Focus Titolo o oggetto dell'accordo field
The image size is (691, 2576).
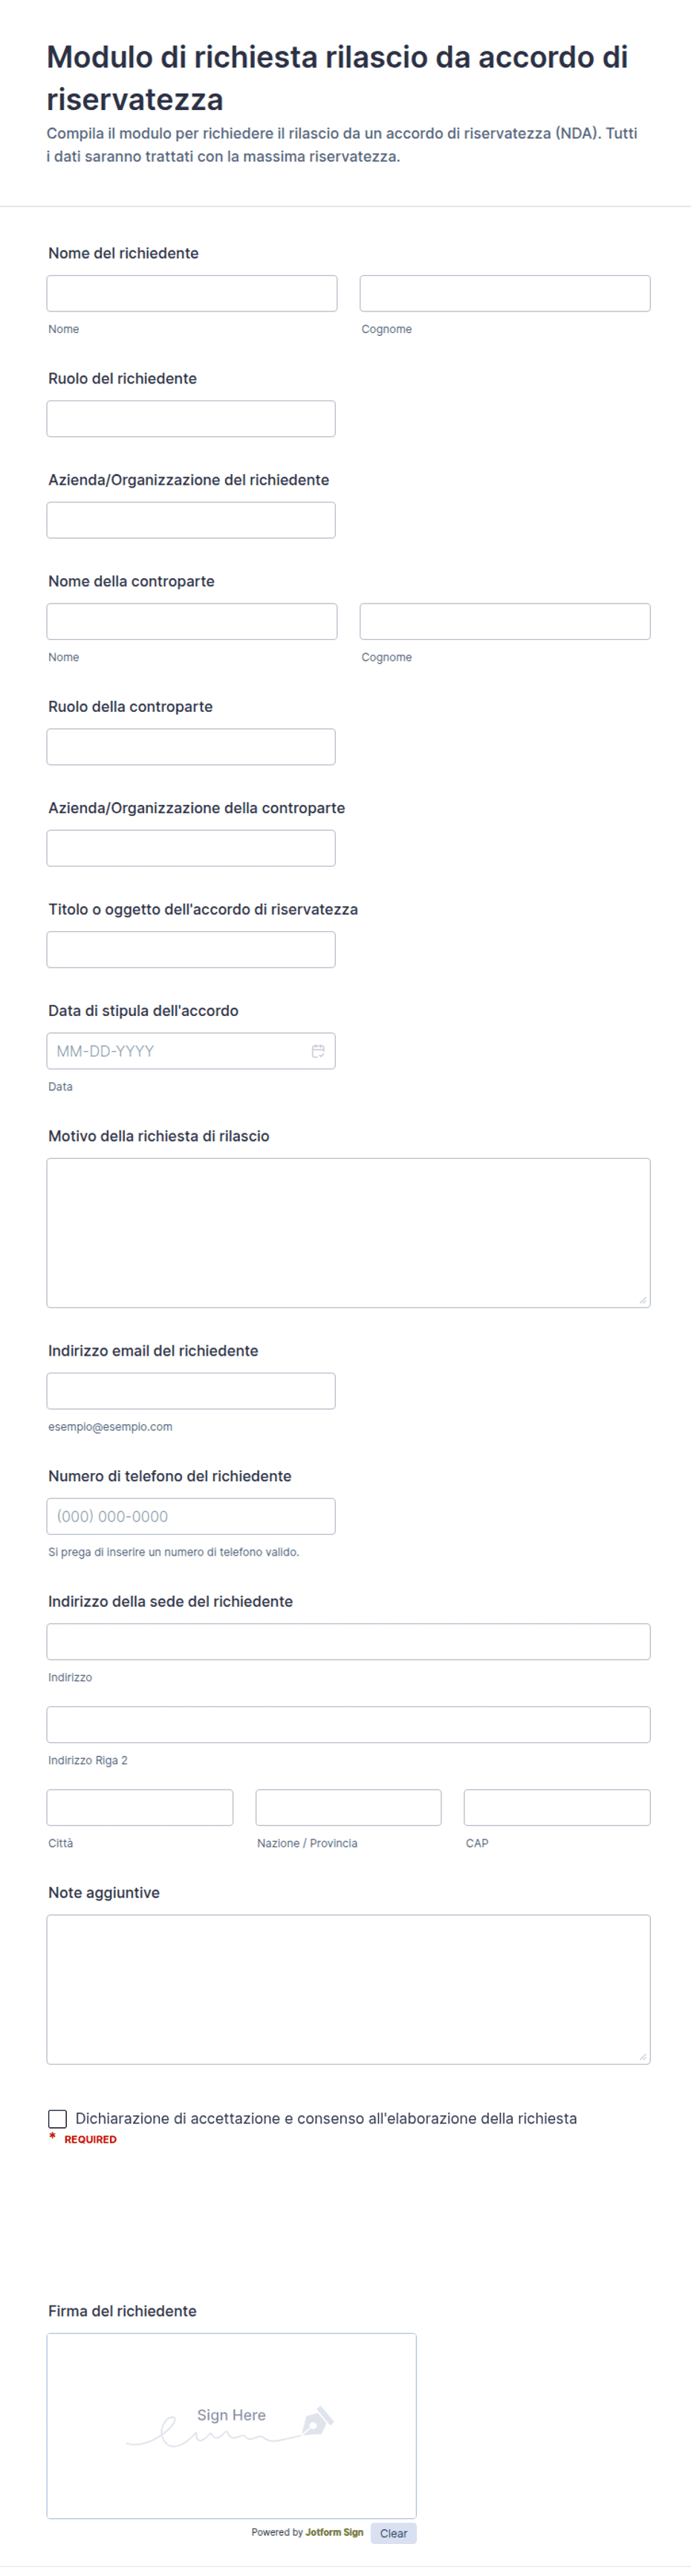click(191, 949)
